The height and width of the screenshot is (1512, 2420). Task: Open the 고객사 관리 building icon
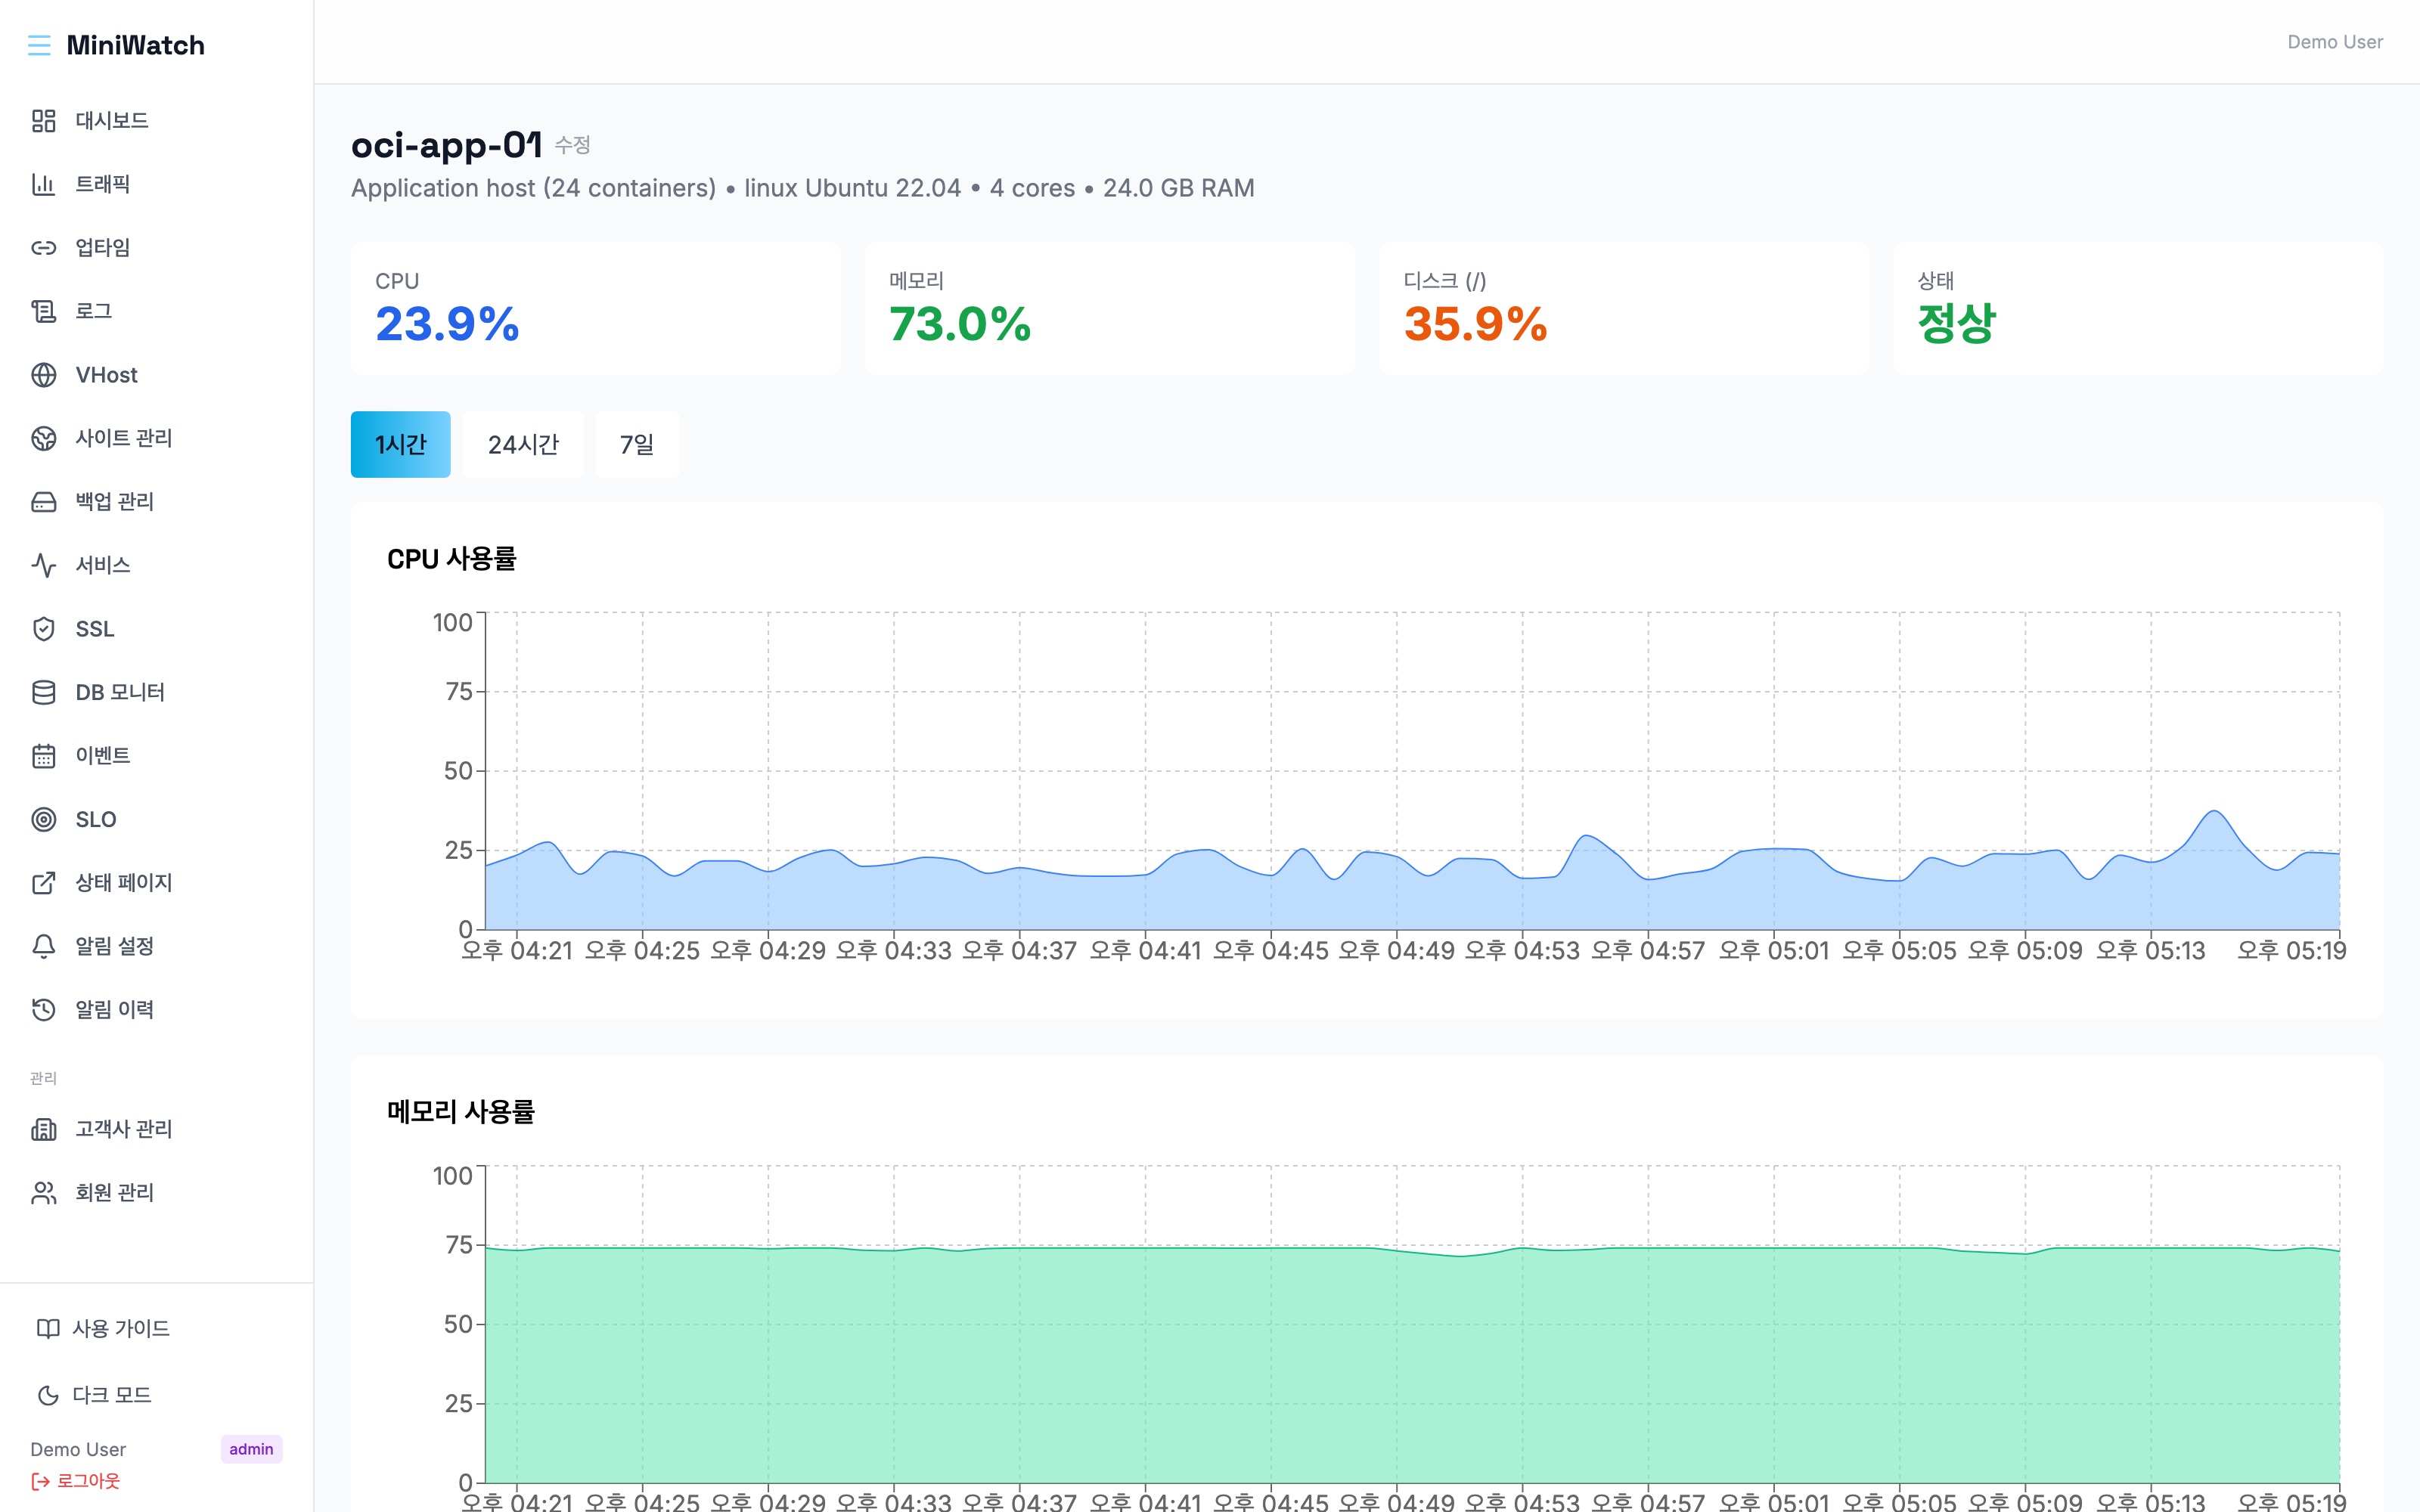[x=43, y=1129]
